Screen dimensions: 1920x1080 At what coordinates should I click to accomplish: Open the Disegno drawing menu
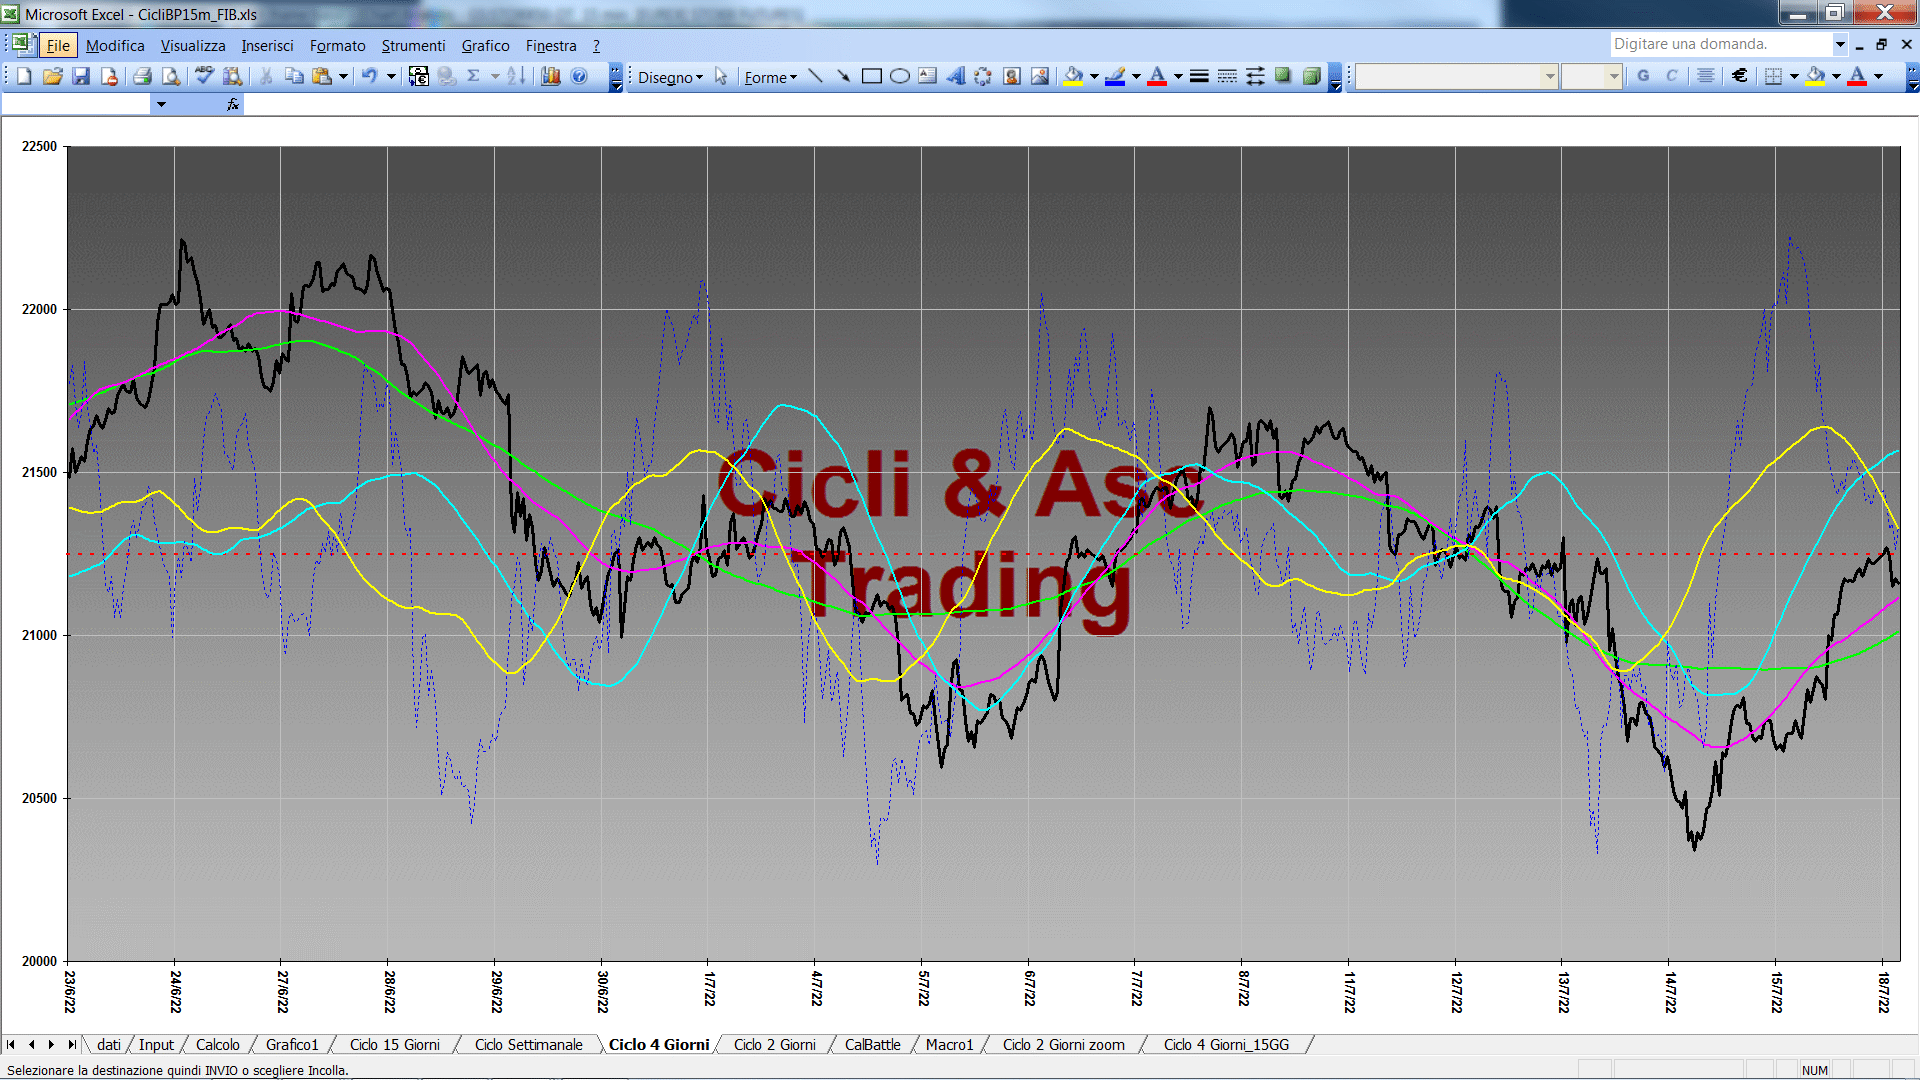(x=670, y=77)
